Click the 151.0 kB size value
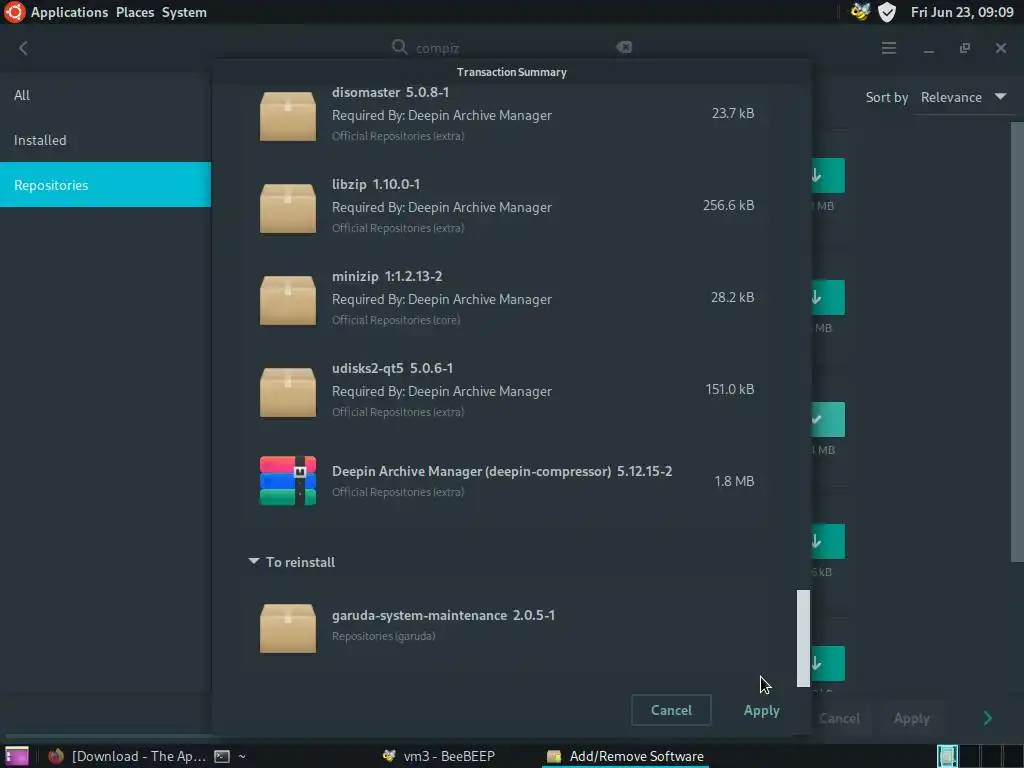This screenshot has width=1024, height=768. [x=729, y=389]
